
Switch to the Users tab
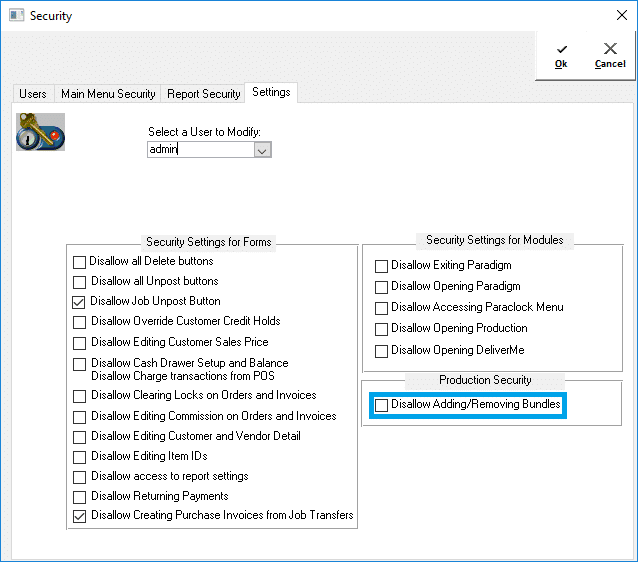[33, 94]
